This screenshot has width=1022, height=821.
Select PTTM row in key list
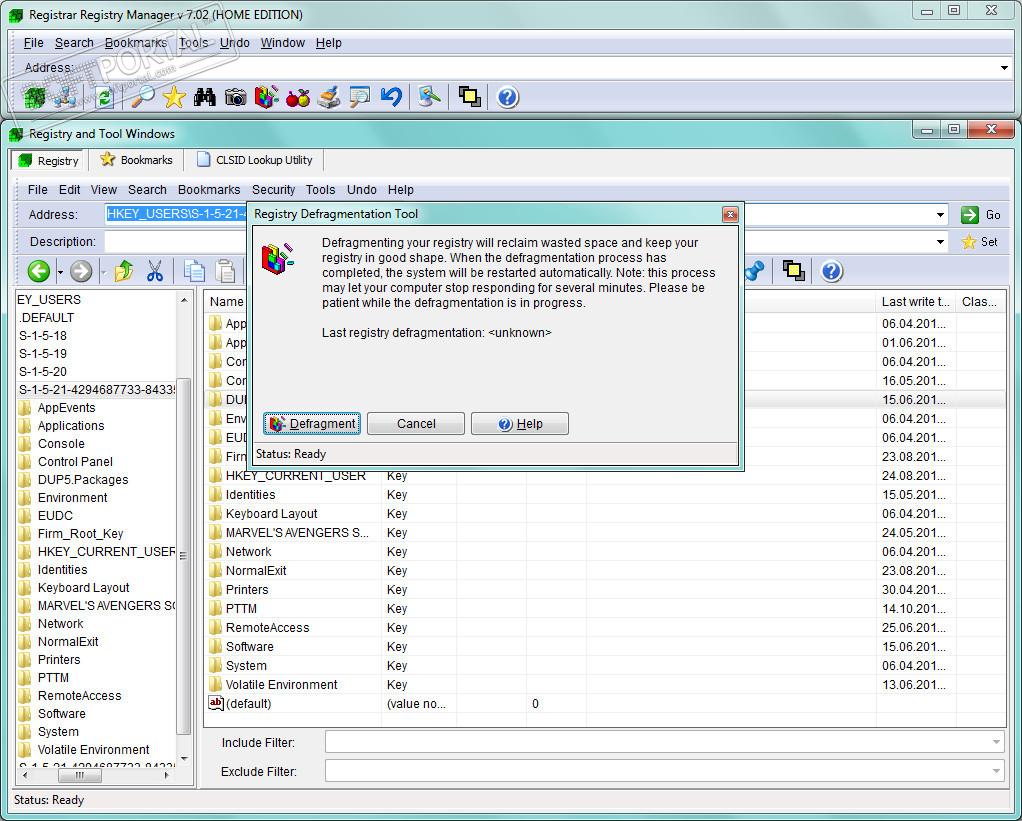click(x=606, y=609)
